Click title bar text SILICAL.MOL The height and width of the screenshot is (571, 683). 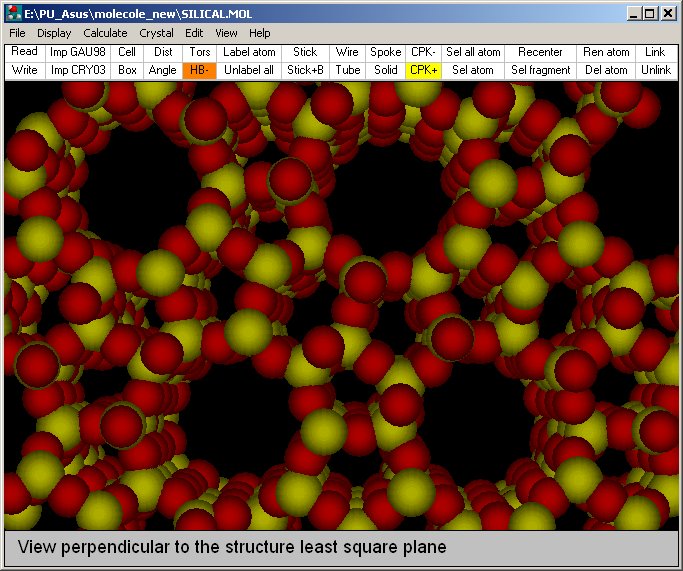coord(216,14)
